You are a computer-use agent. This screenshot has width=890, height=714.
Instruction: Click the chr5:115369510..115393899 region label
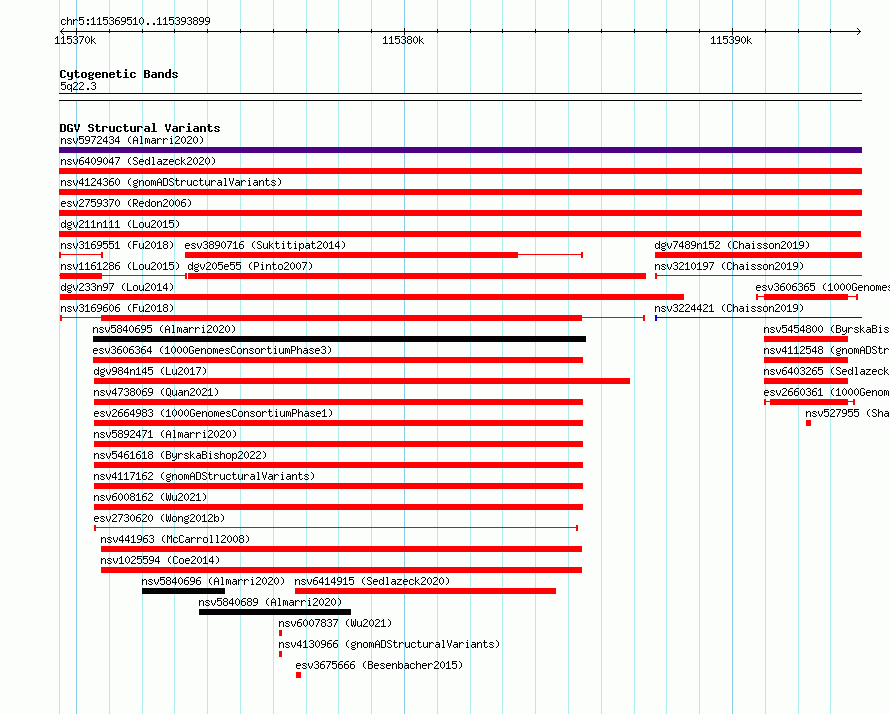(135, 21)
